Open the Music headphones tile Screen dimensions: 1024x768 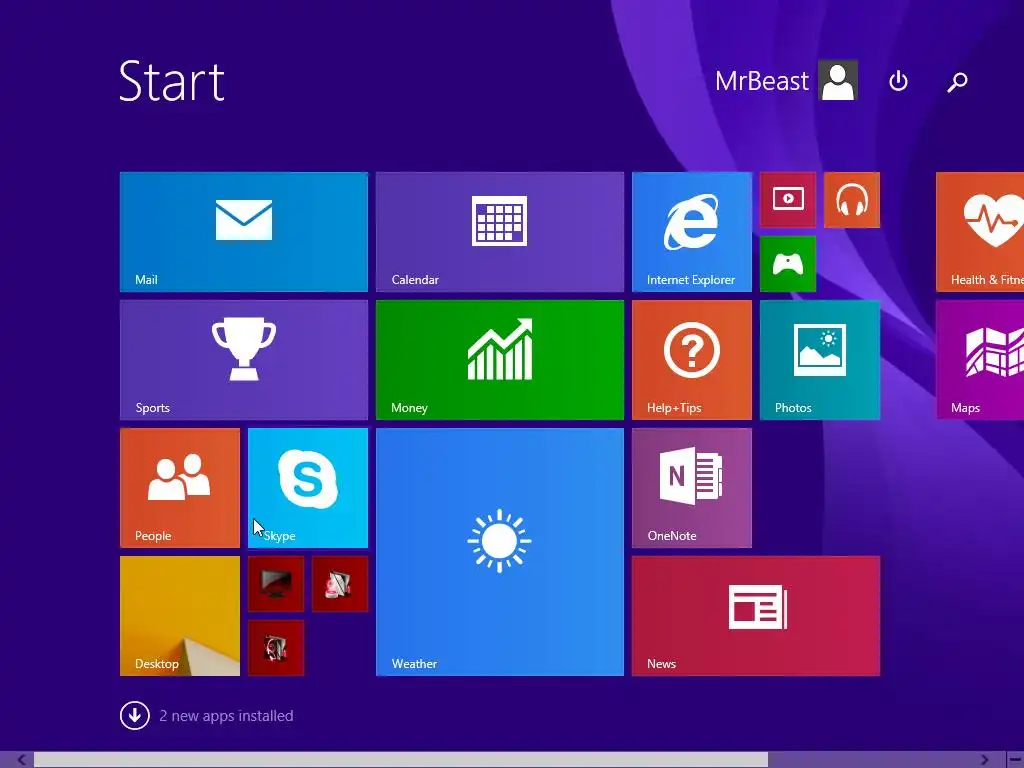[852, 200]
